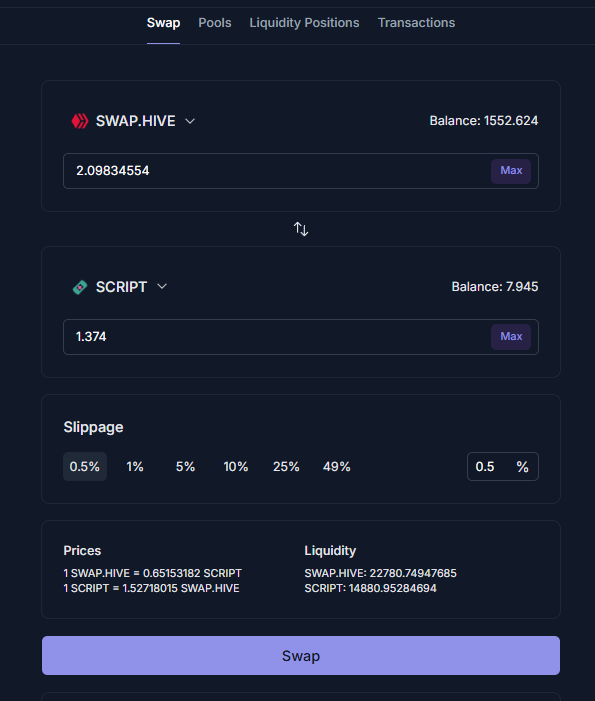Image resolution: width=595 pixels, height=701 pixels.
Task: Set slippage to 49%
Action: (x=337, y=467)
